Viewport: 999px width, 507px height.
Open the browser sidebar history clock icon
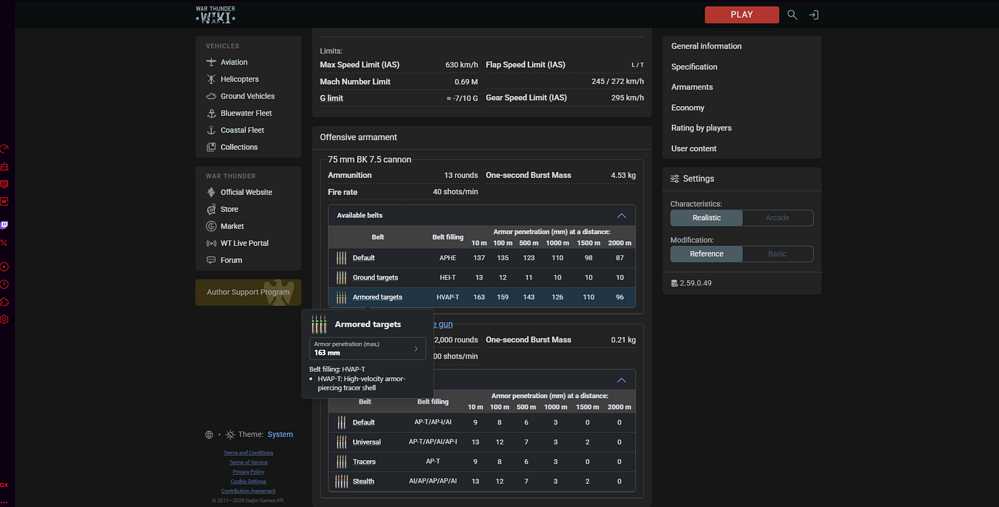(x=4, y=285)
